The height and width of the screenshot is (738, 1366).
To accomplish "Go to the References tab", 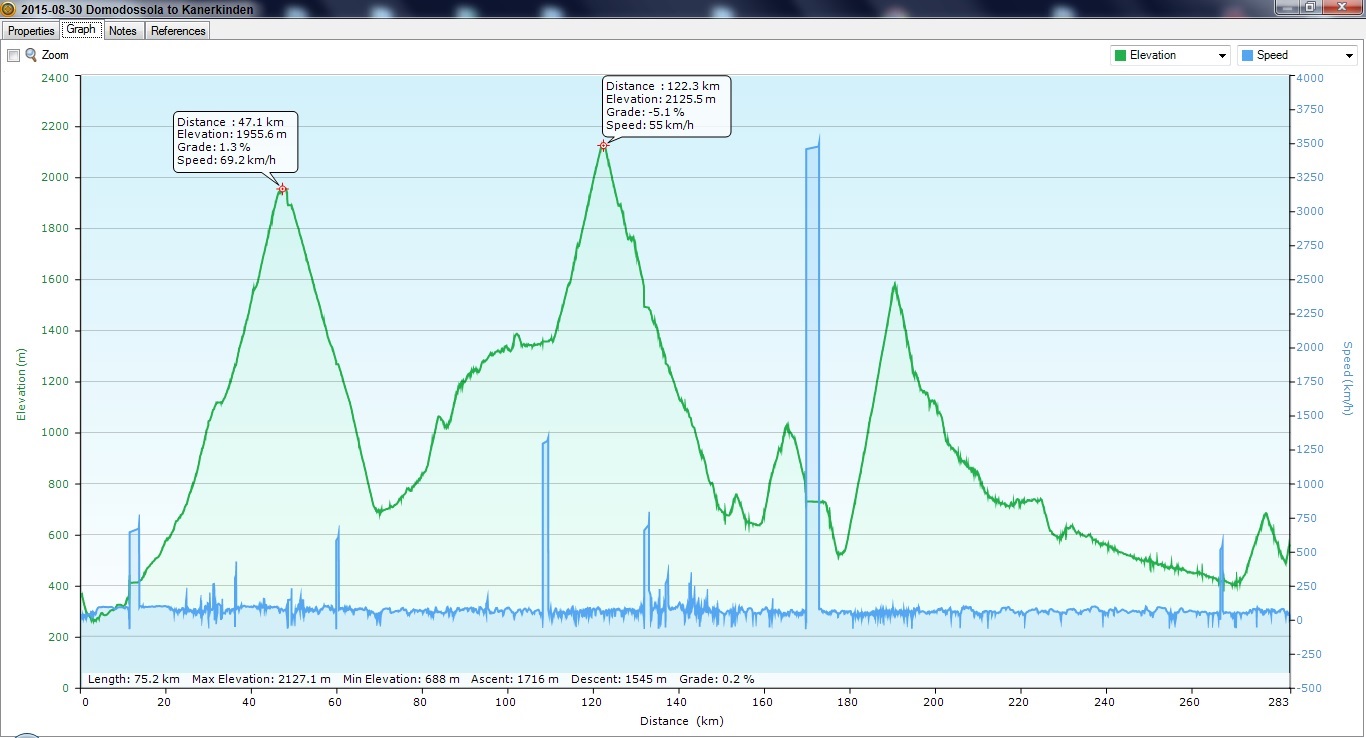I will coord(178,31).
